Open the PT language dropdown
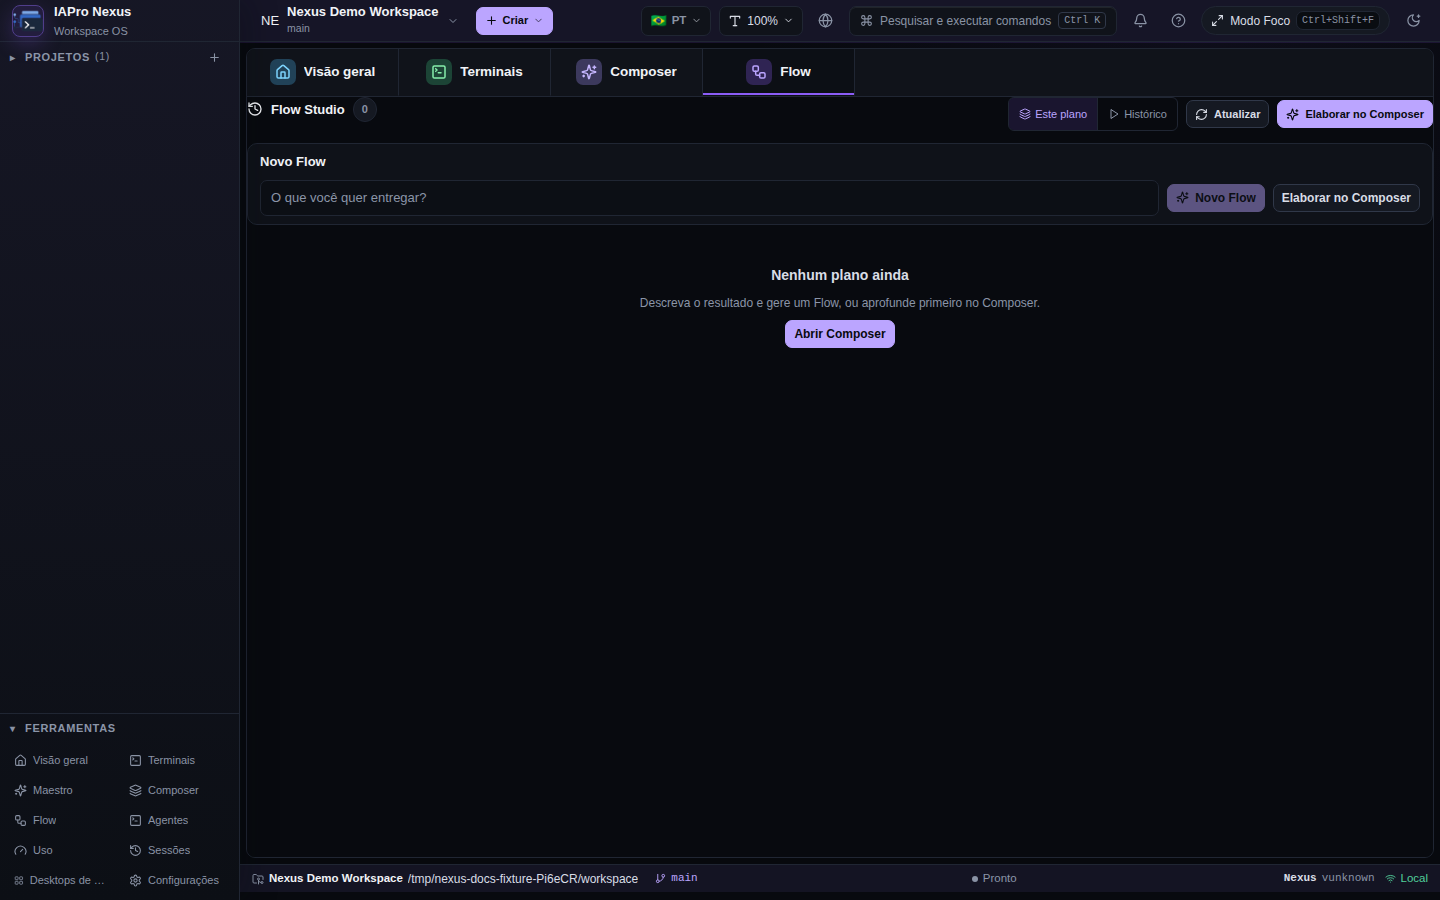The image size is (1440, 900). tap(676, 21)
